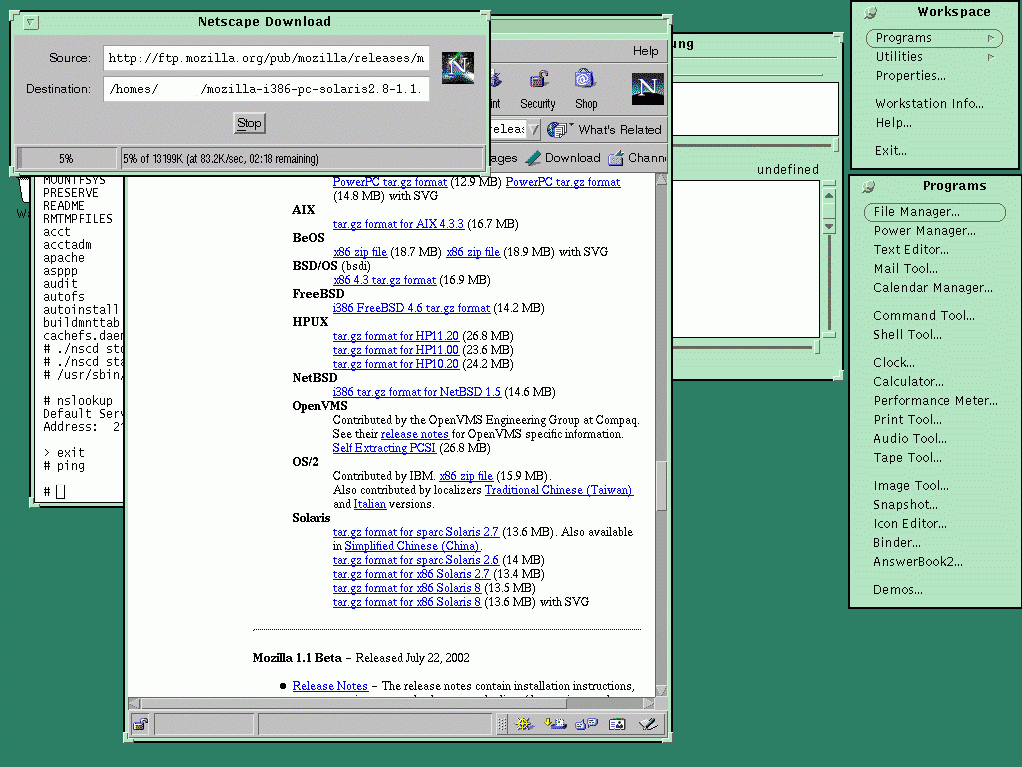Image resolution: width=1022 pixels, height=767 pixels.
Task: Click the browser's vertical scrollbar thumb
Action: coord(661,487)
